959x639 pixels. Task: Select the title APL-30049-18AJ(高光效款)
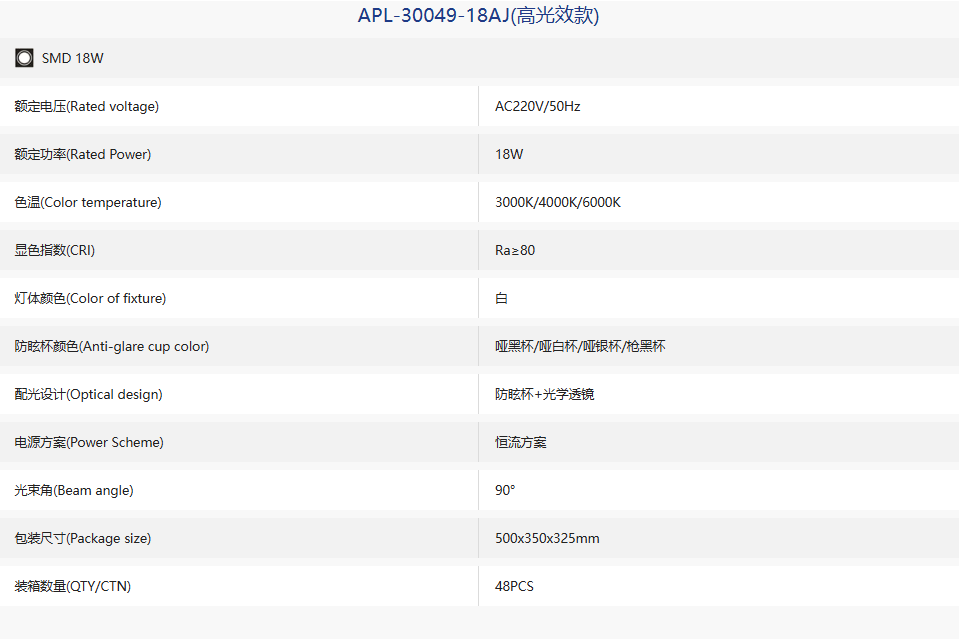478,15
